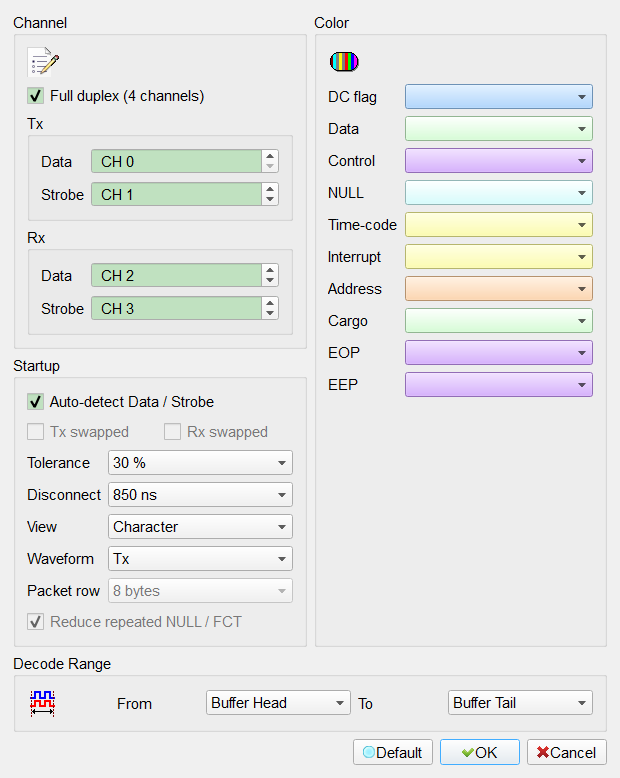The image size is (620, 778).
Task: Open the Disconnect 850 ns dropdown
Action: click(200, 495)
